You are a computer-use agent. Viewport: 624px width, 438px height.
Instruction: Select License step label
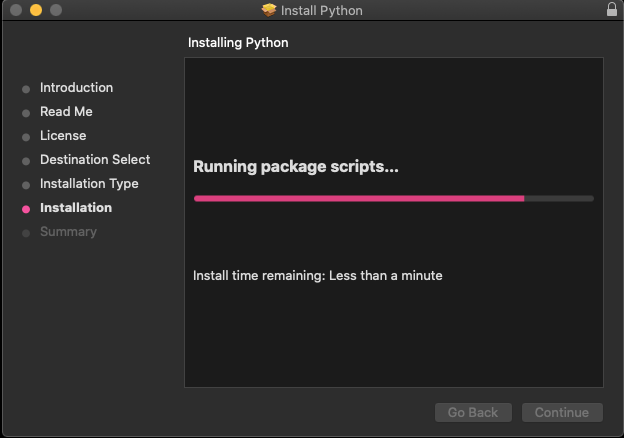[x=63, y=136]
